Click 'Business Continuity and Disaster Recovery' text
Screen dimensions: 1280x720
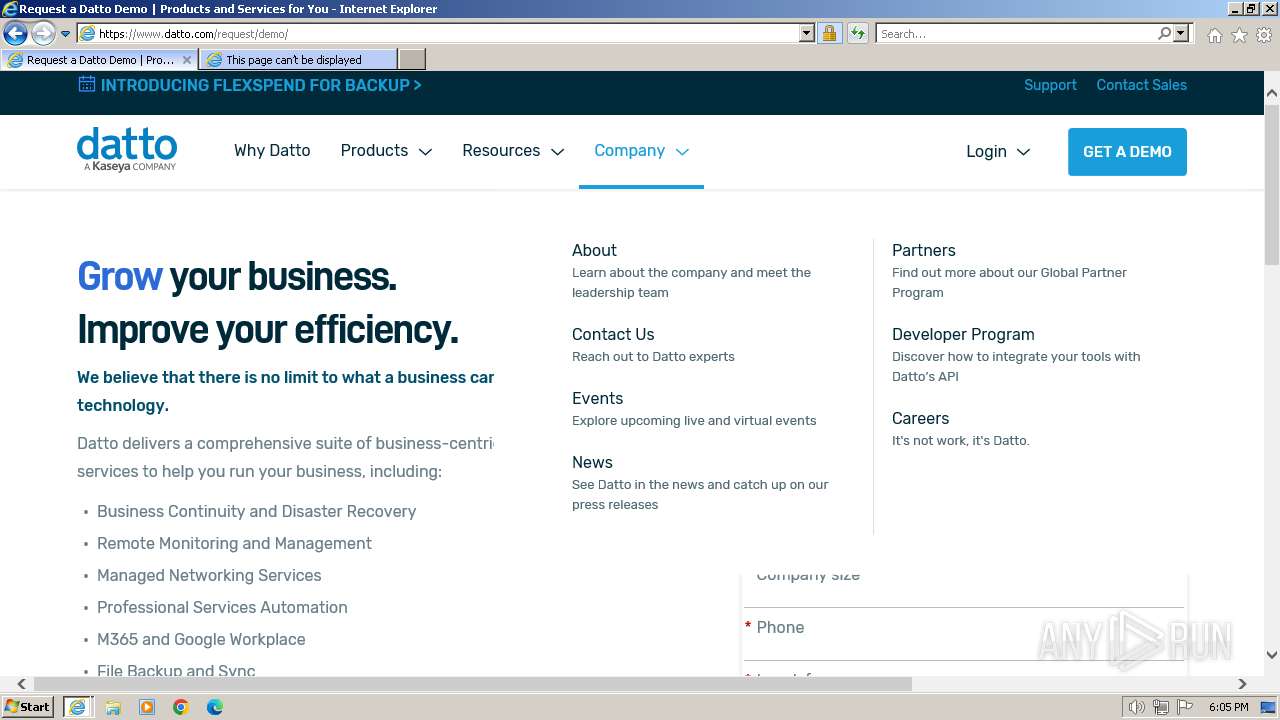point(256,511)
